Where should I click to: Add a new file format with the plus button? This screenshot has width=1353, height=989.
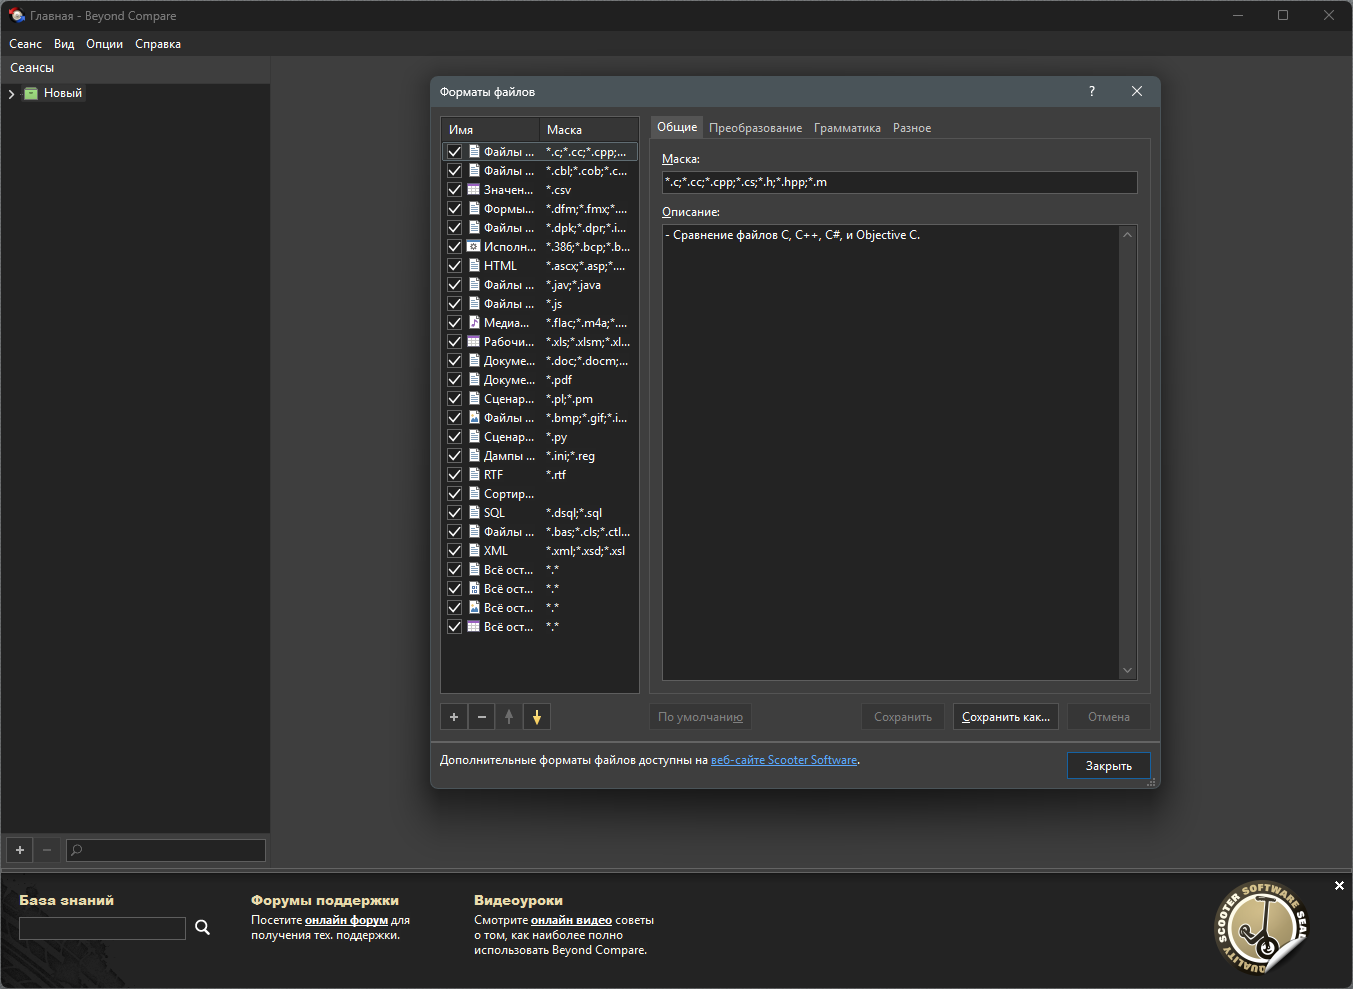[454, 717]
